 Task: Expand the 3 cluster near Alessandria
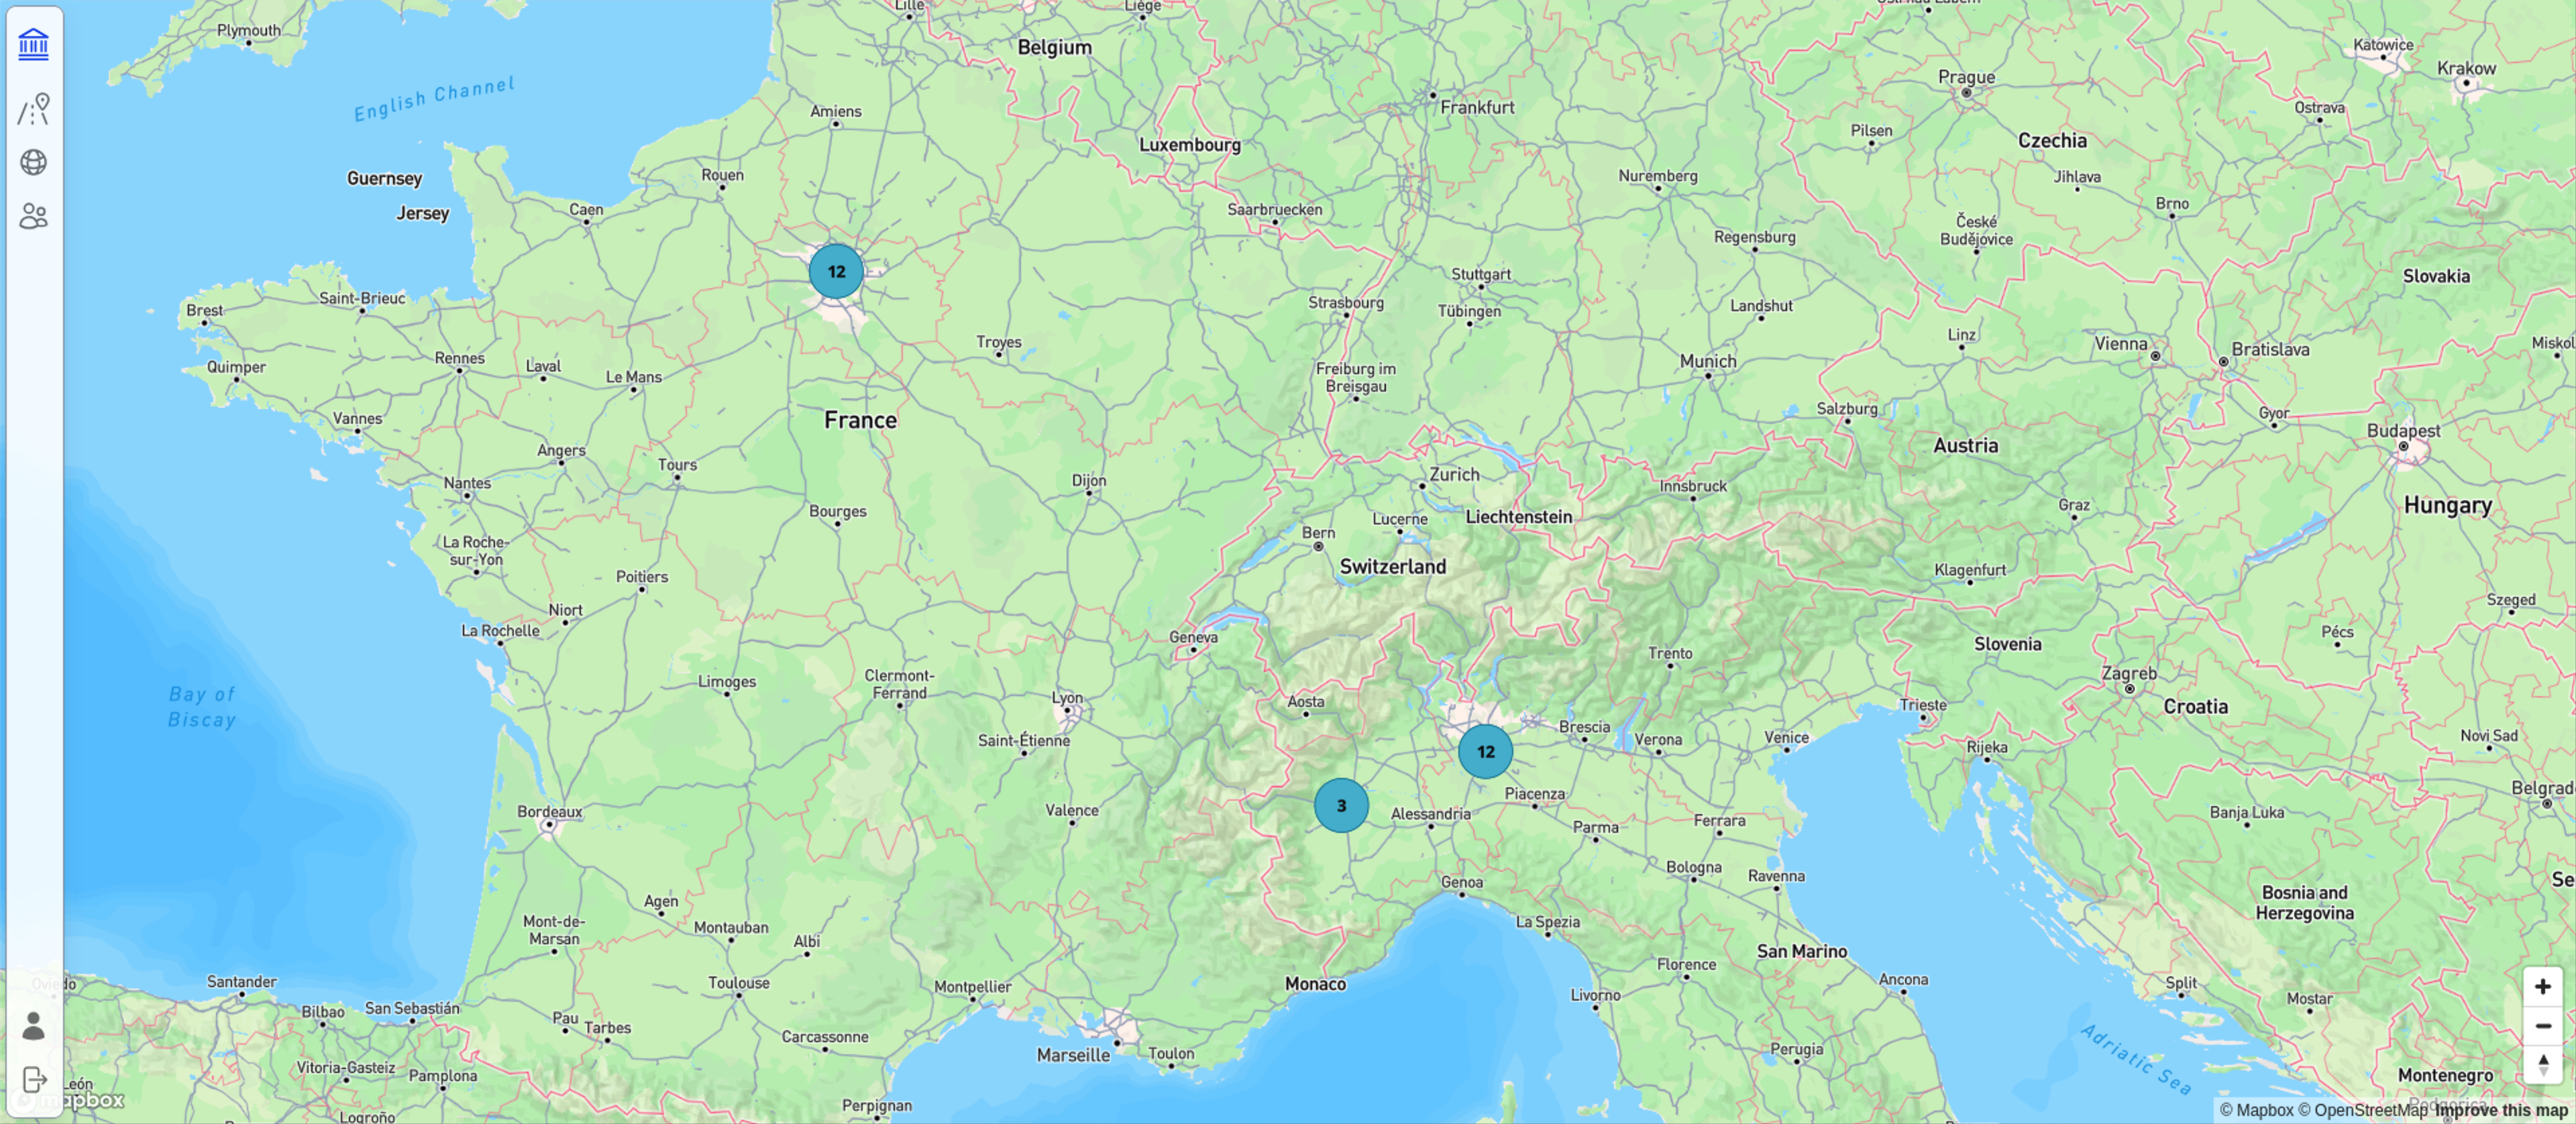[x=1341, y=805]
